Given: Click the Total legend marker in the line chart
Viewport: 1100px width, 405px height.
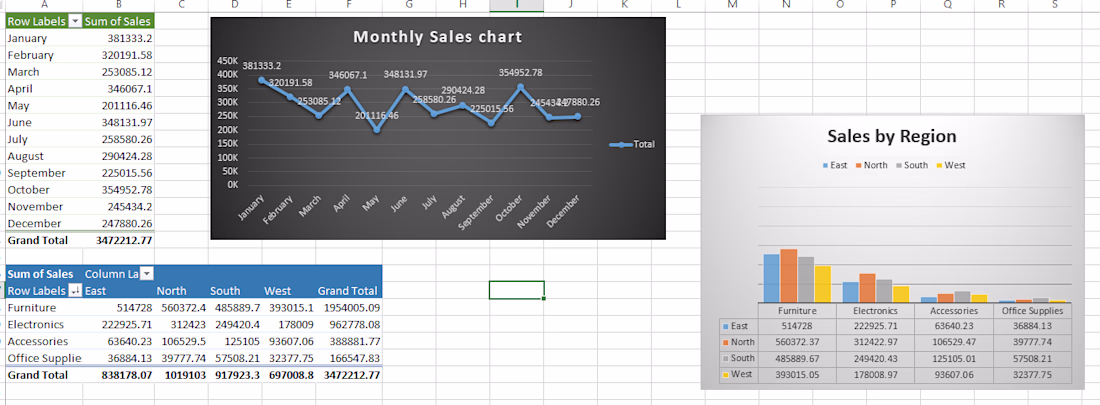Looking at the screenshot, I should (621, 145).
